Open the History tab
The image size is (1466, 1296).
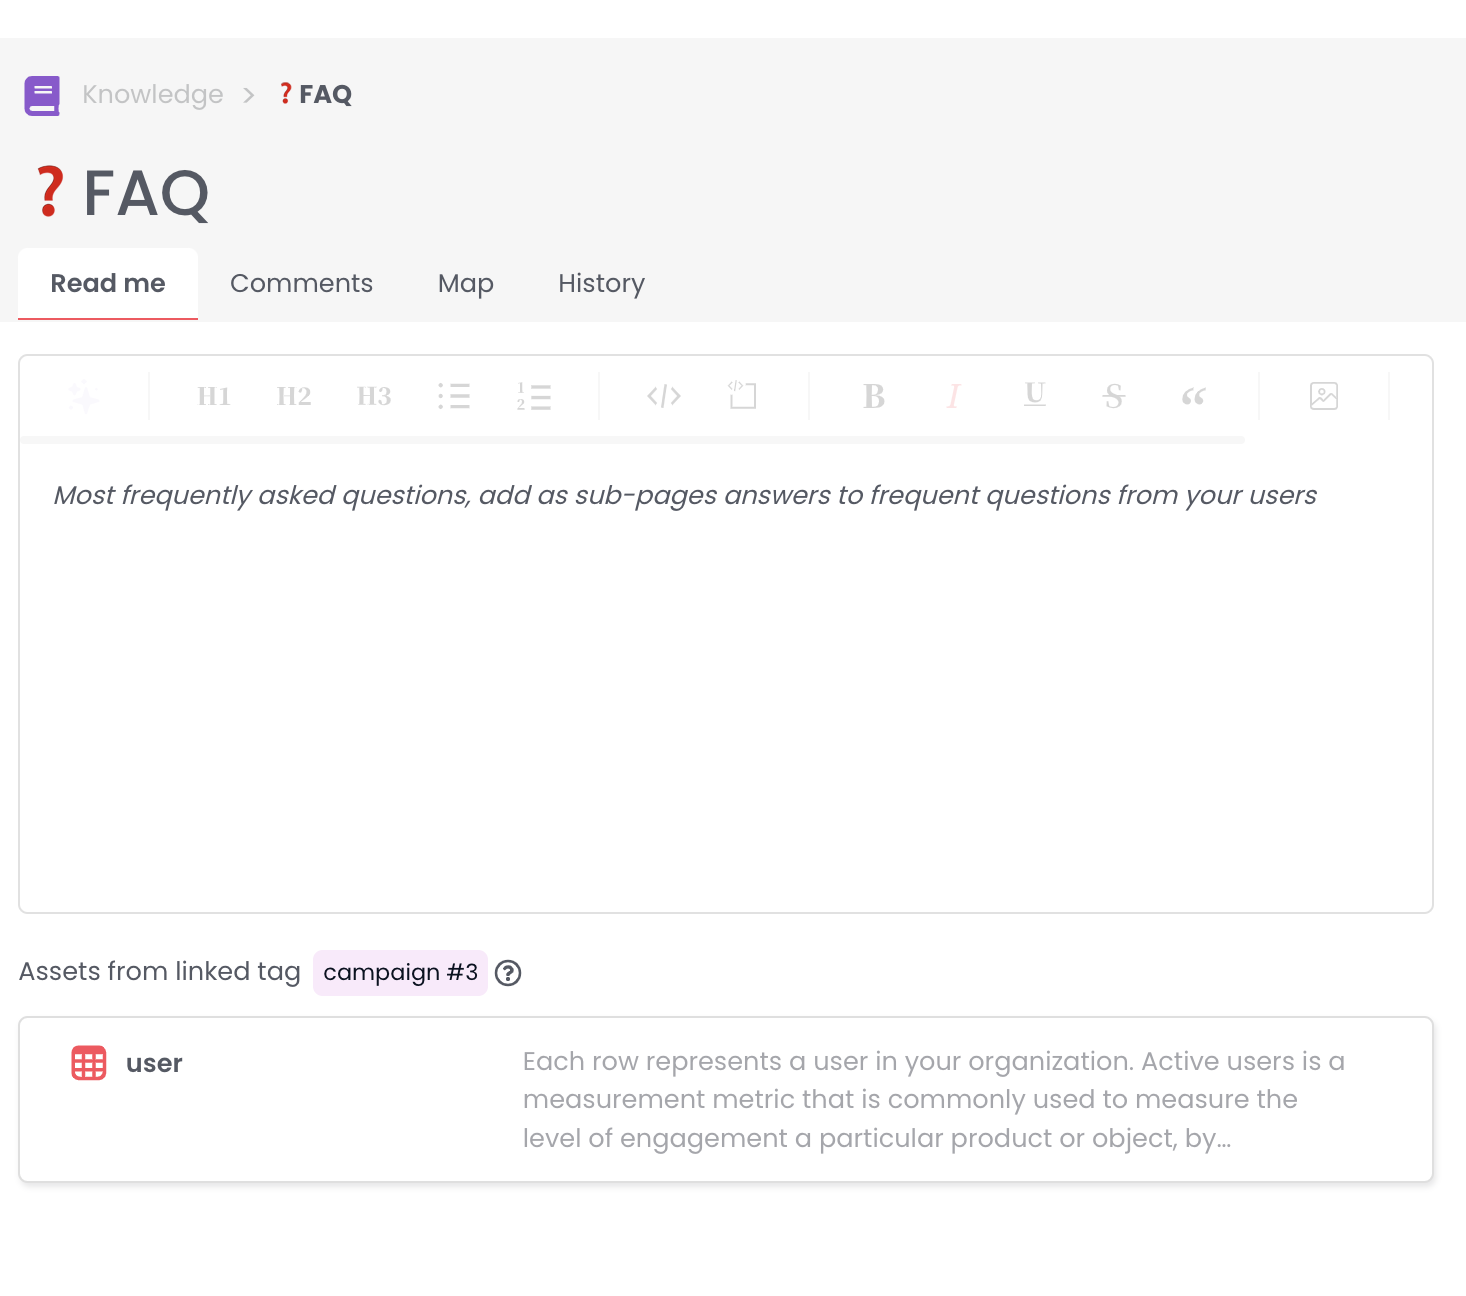[x=600, y=283]
